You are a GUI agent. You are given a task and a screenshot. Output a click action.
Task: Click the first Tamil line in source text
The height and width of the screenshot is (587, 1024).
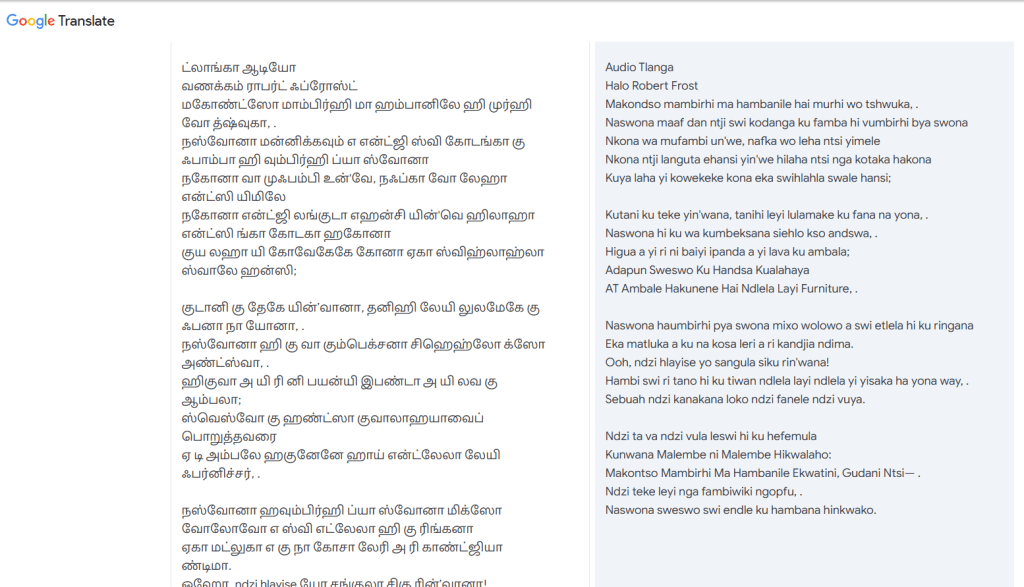(224, 68)
